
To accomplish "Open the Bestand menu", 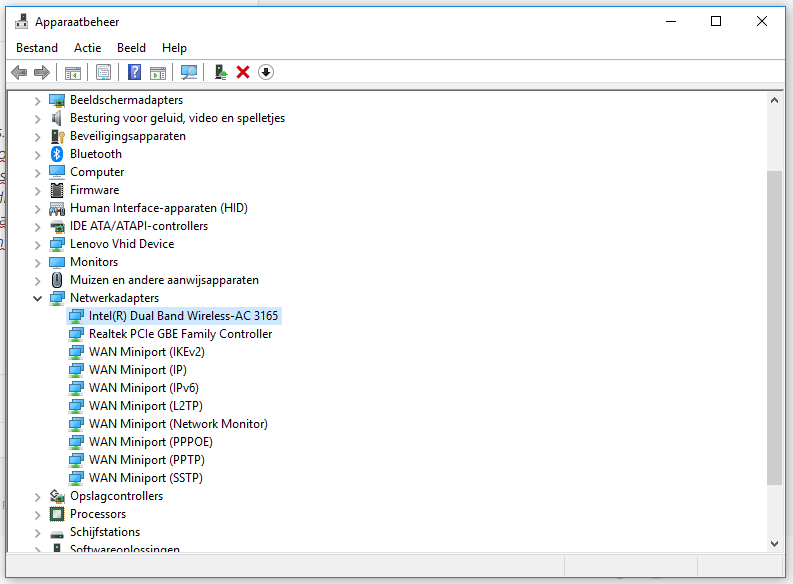I will click(x=37, y=48).
